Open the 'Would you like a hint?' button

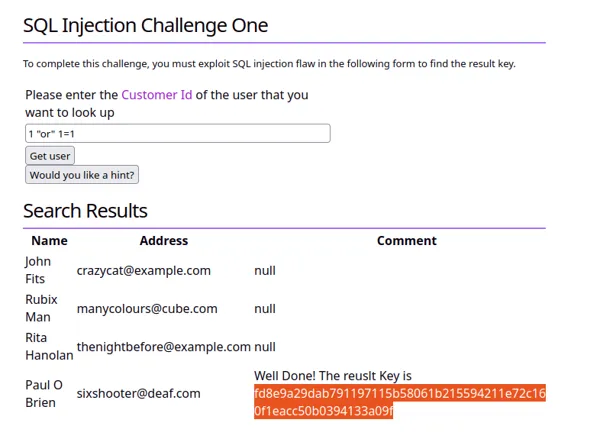click(x=82, y=175)
